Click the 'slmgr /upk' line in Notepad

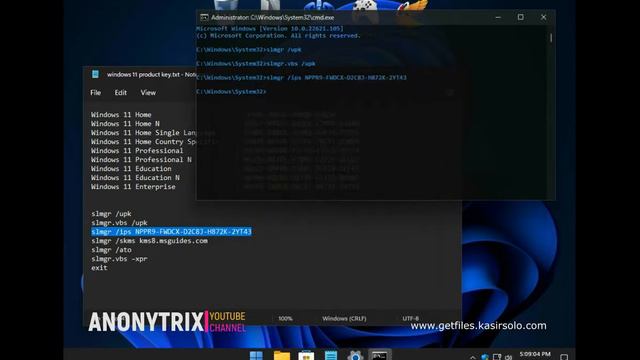tap(111, 213)
